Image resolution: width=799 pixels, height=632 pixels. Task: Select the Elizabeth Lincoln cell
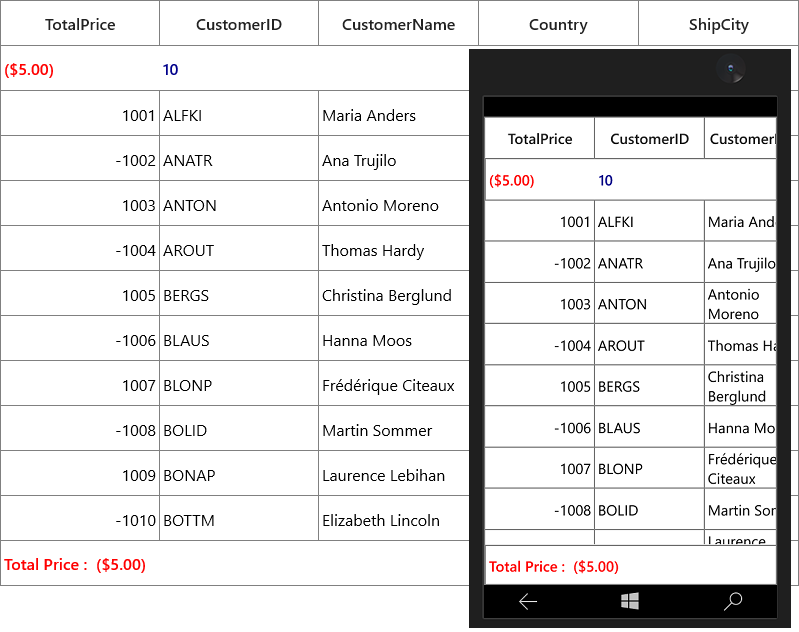point(394,518)
